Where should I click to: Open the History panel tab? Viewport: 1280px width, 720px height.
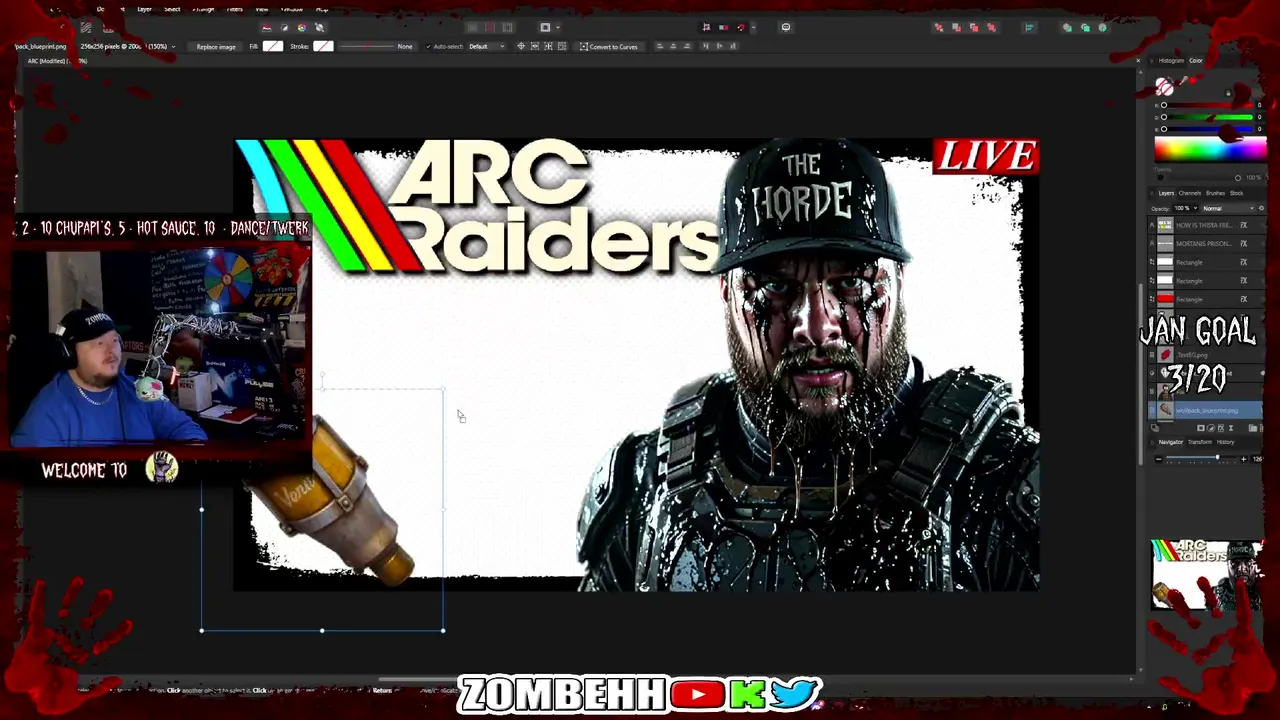[1225, 442]
